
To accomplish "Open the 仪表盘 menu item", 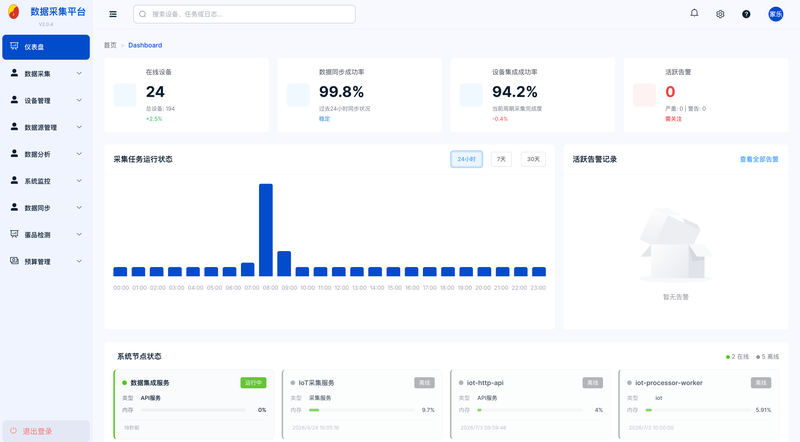I will (x=46, y=47).
